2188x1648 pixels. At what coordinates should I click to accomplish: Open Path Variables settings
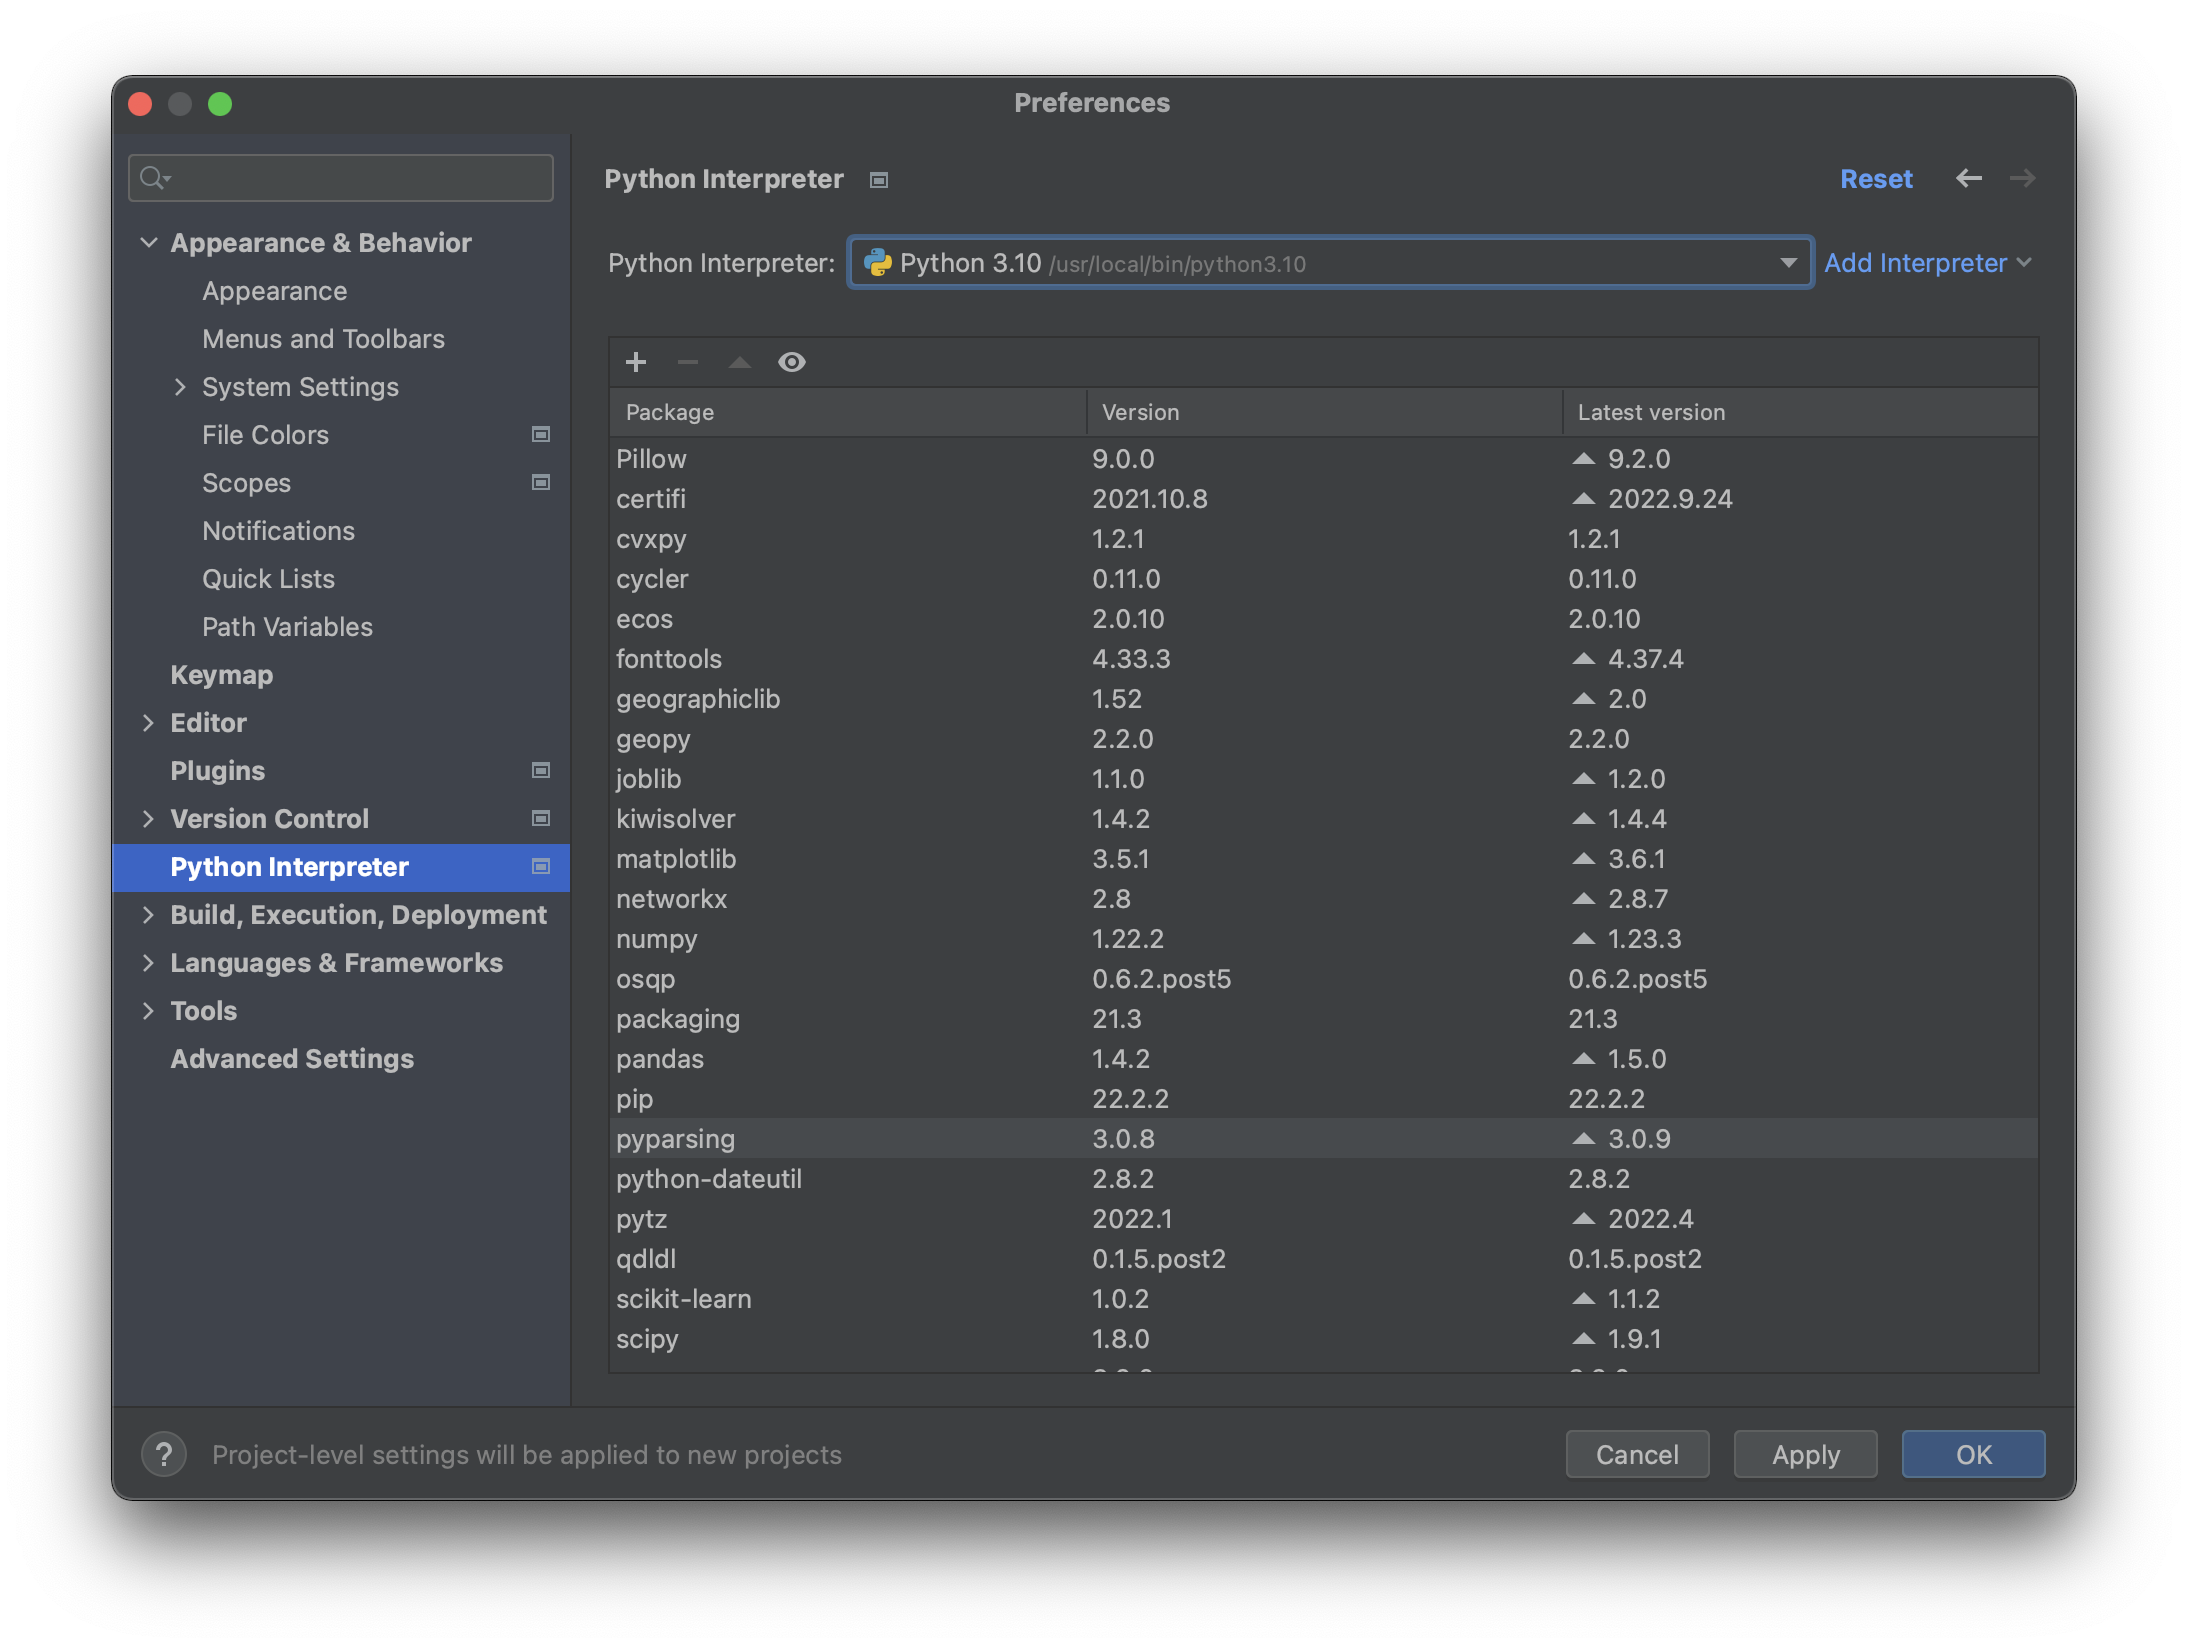pyautogui.click(x=287, y=627)
